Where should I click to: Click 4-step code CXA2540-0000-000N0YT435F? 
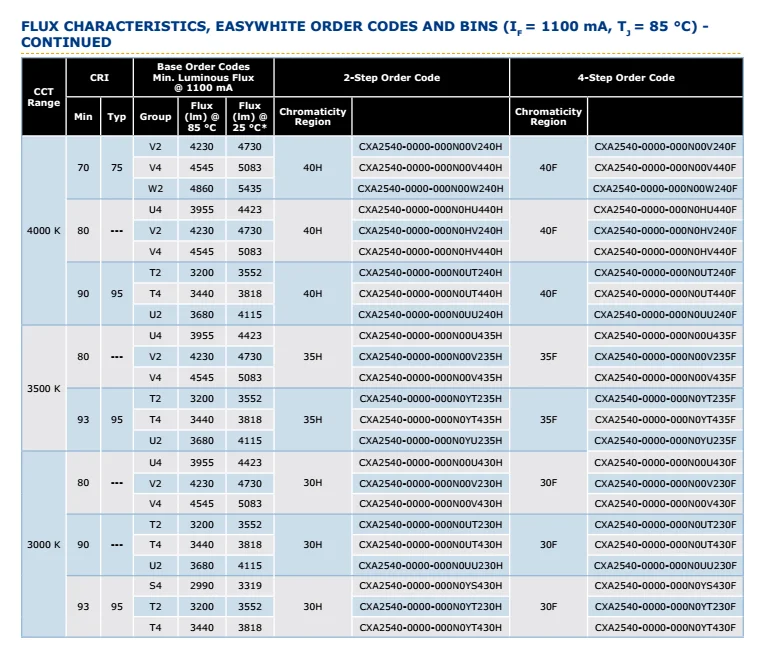click(x=665, y=420)
